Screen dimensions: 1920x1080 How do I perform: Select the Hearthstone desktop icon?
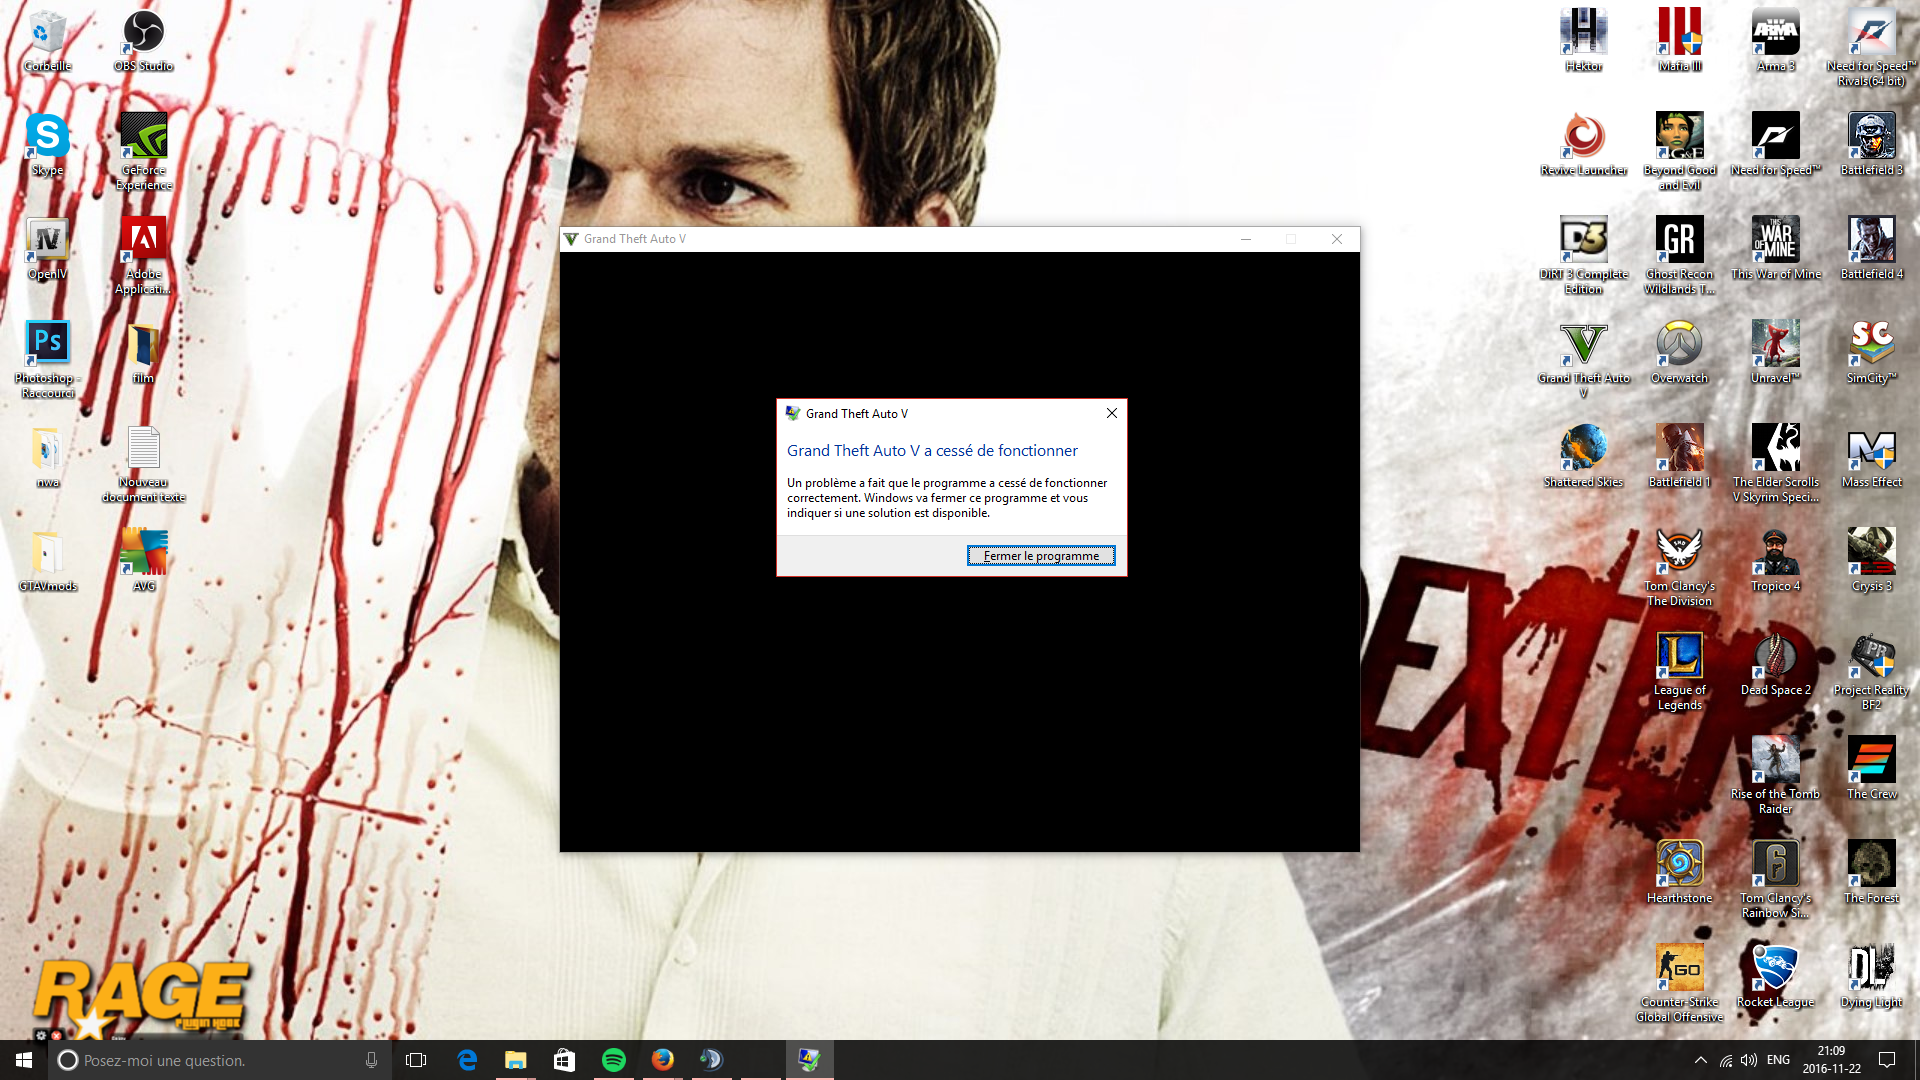[x=1679, y=871]
